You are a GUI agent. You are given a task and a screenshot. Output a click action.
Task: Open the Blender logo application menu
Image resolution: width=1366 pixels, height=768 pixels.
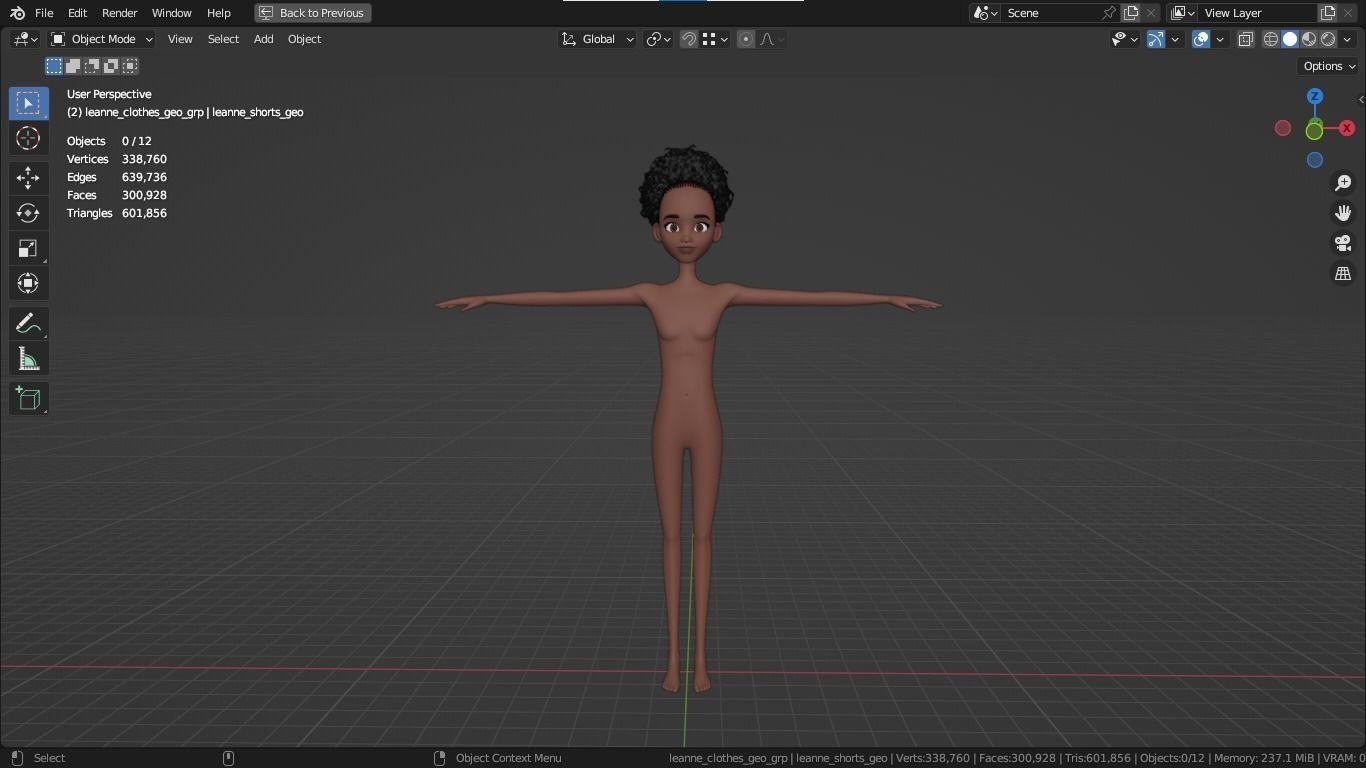[x=17, y=13]
